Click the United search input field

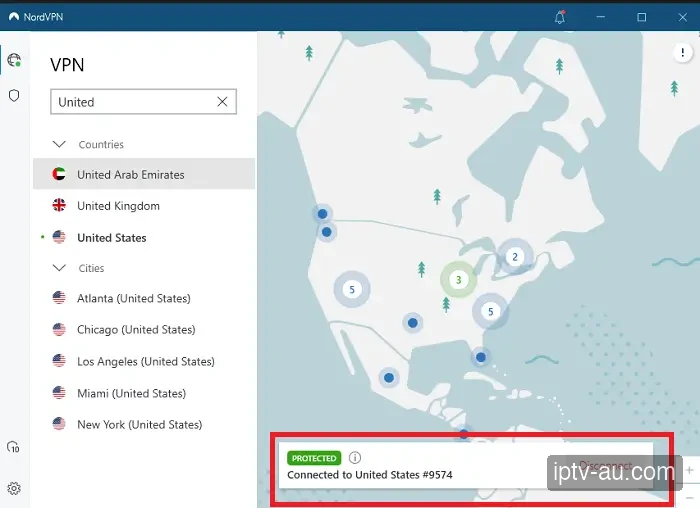(x=143, y=102)
